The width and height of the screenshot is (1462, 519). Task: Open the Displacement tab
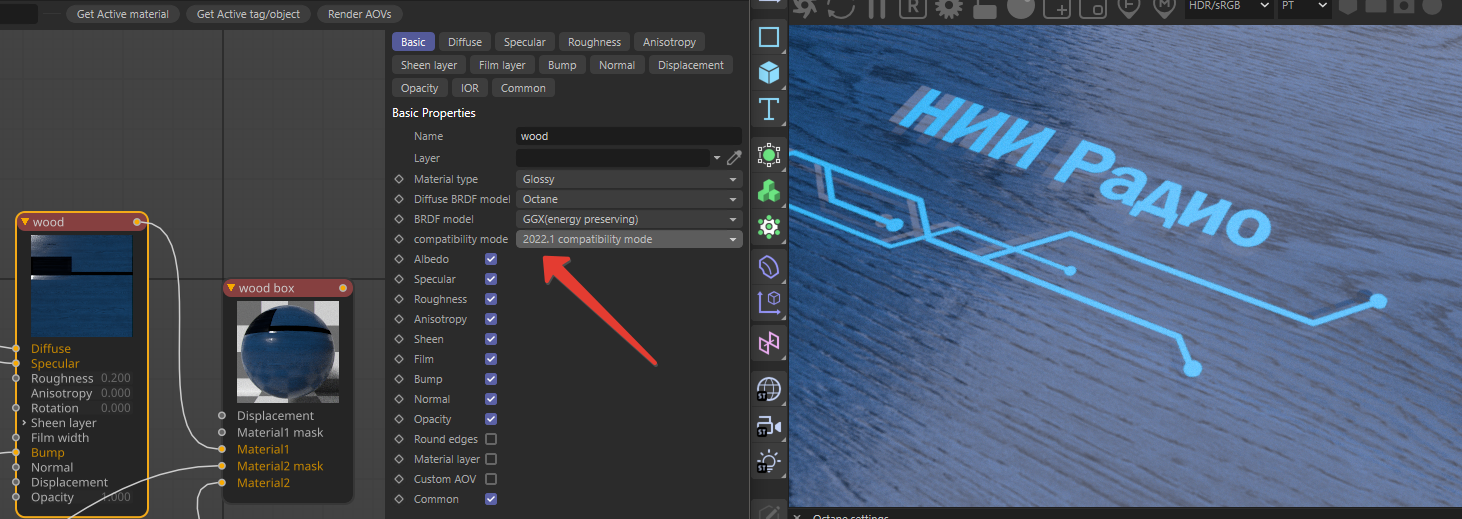tap(691, 65)
